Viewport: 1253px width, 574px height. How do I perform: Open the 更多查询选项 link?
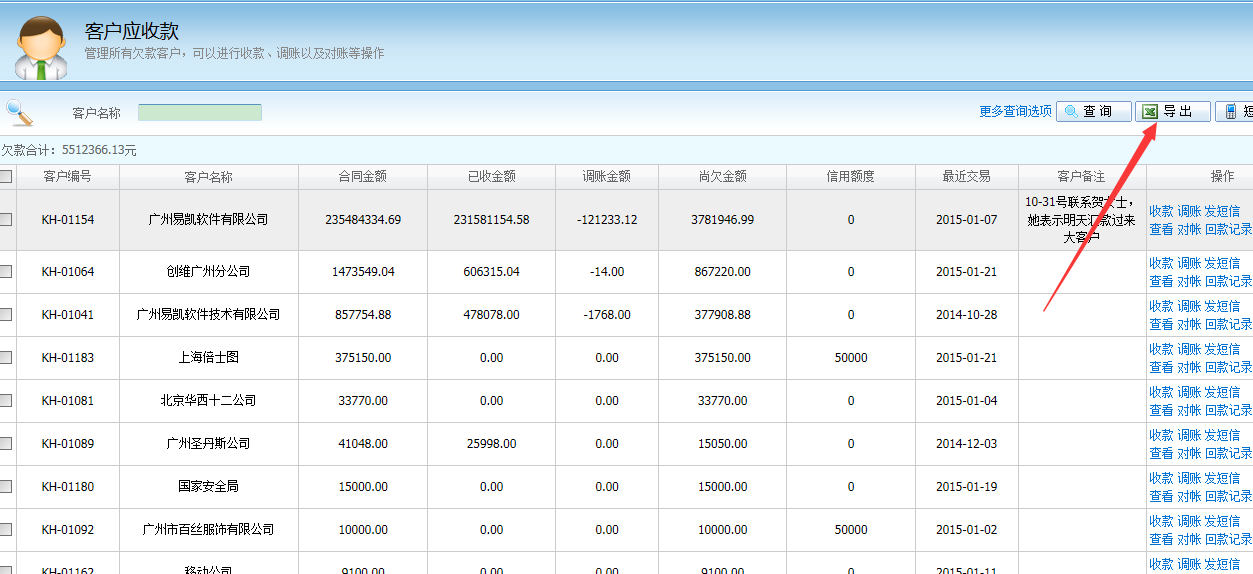(1015, 112)
